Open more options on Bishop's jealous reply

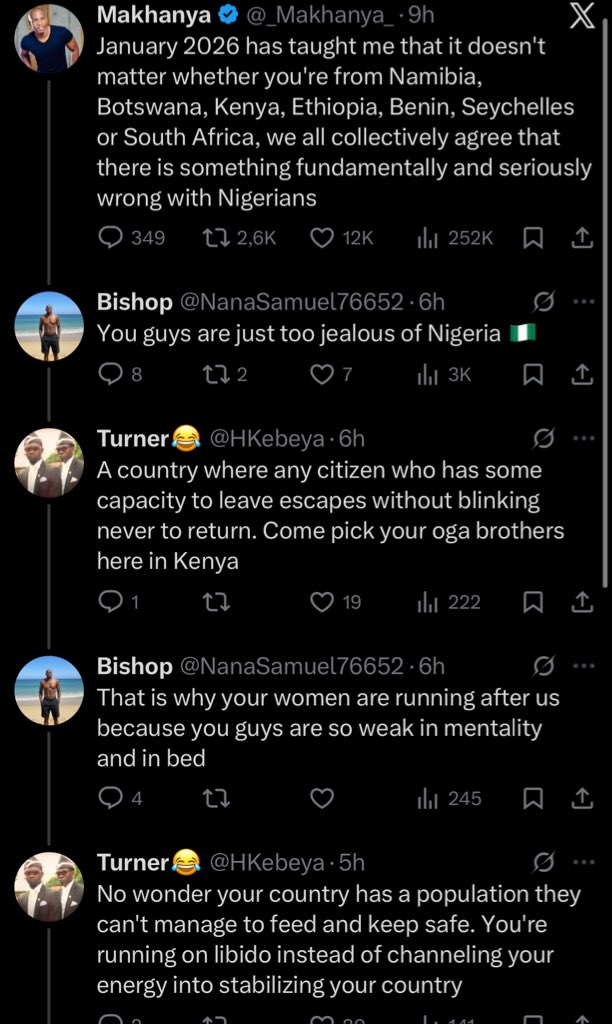coord(583,302)
